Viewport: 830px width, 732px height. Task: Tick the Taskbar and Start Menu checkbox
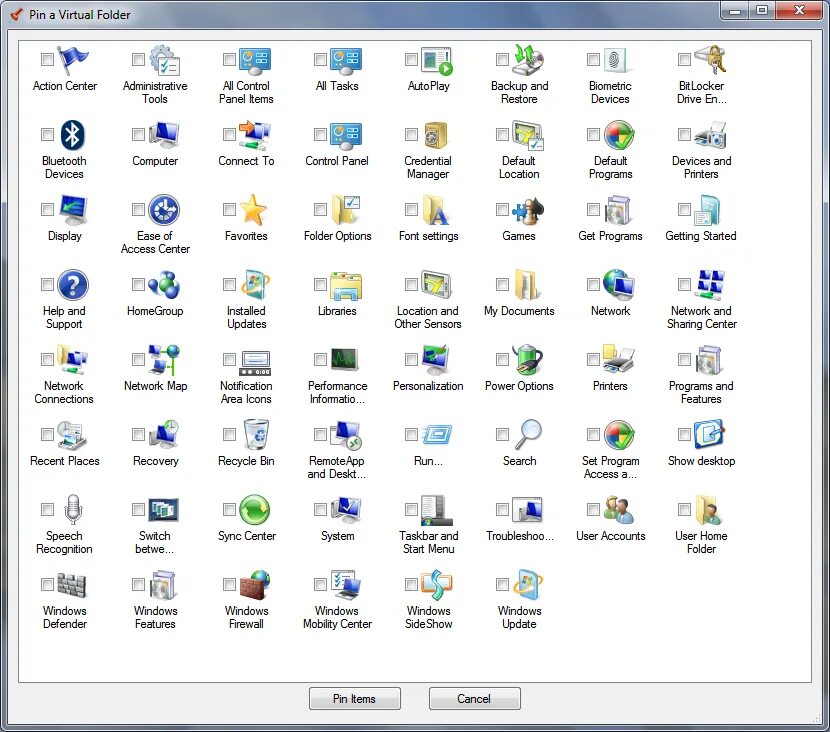point(411,510)
